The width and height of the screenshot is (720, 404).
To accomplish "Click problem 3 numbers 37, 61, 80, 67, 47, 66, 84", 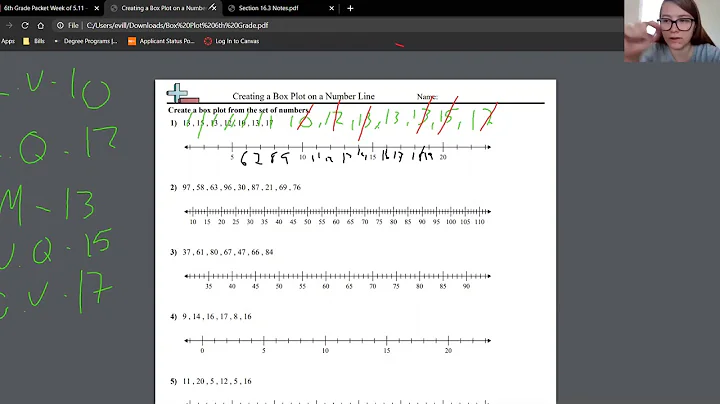I will 228,252.
